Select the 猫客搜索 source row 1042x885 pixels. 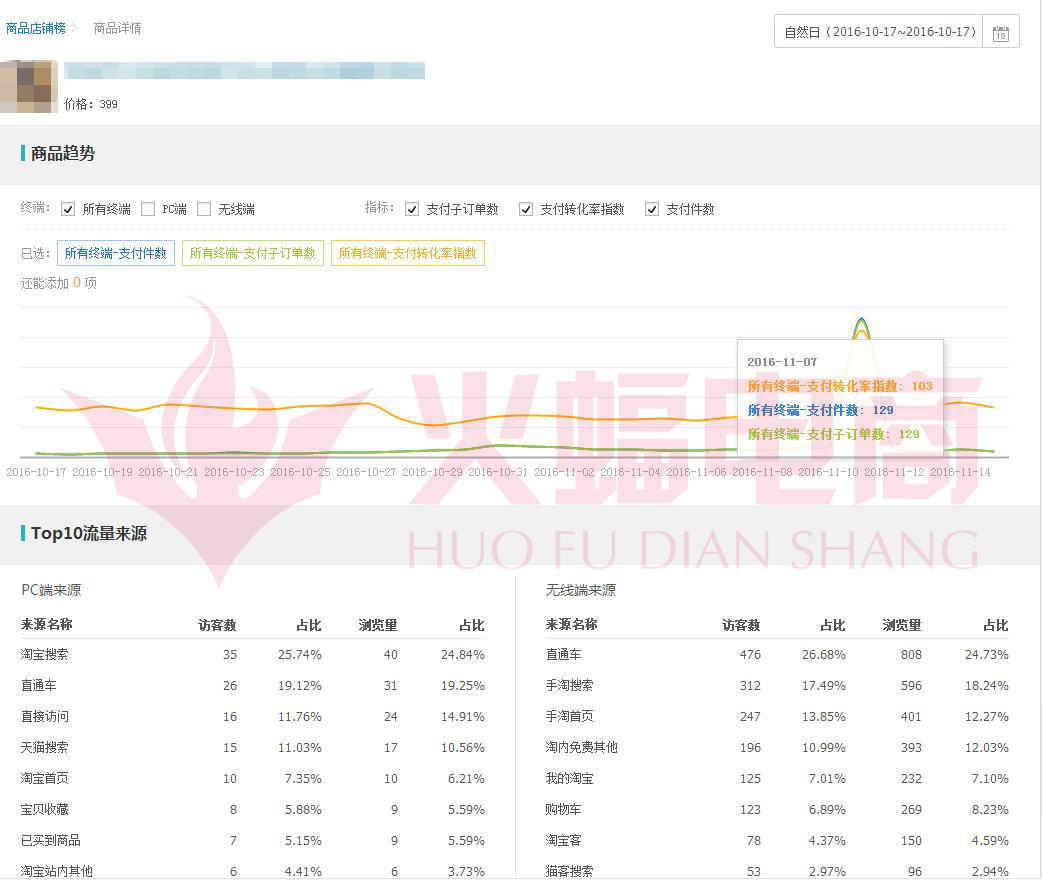pyautogui.click(x=777, y=871)
